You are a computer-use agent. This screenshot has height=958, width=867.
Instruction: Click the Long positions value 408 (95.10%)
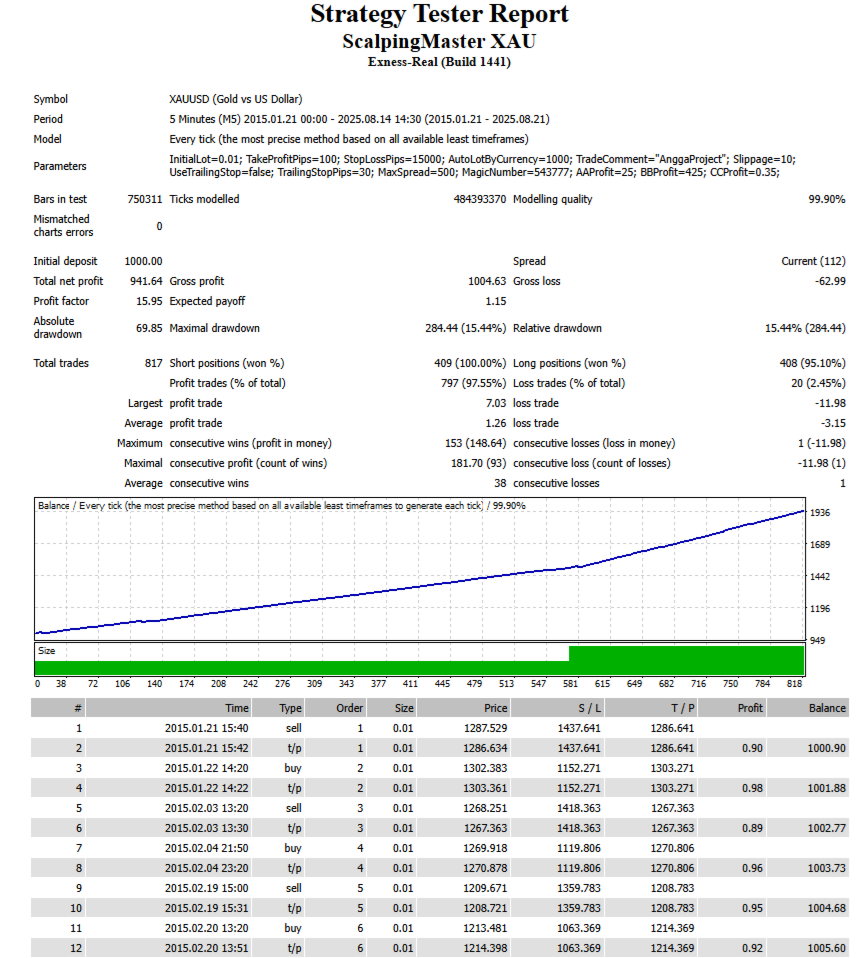coord(813,364)
